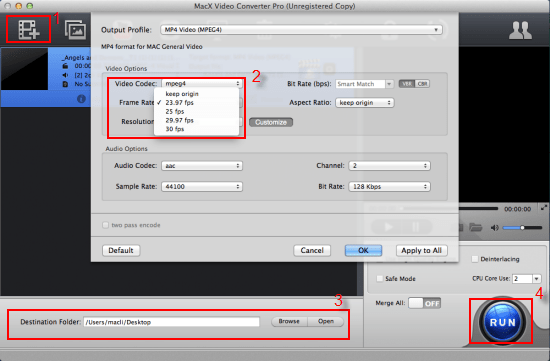The height and width of the screenshot is (361, 550).
Task: Click the Customize resolution button
Action: click(x=271, y=122)
